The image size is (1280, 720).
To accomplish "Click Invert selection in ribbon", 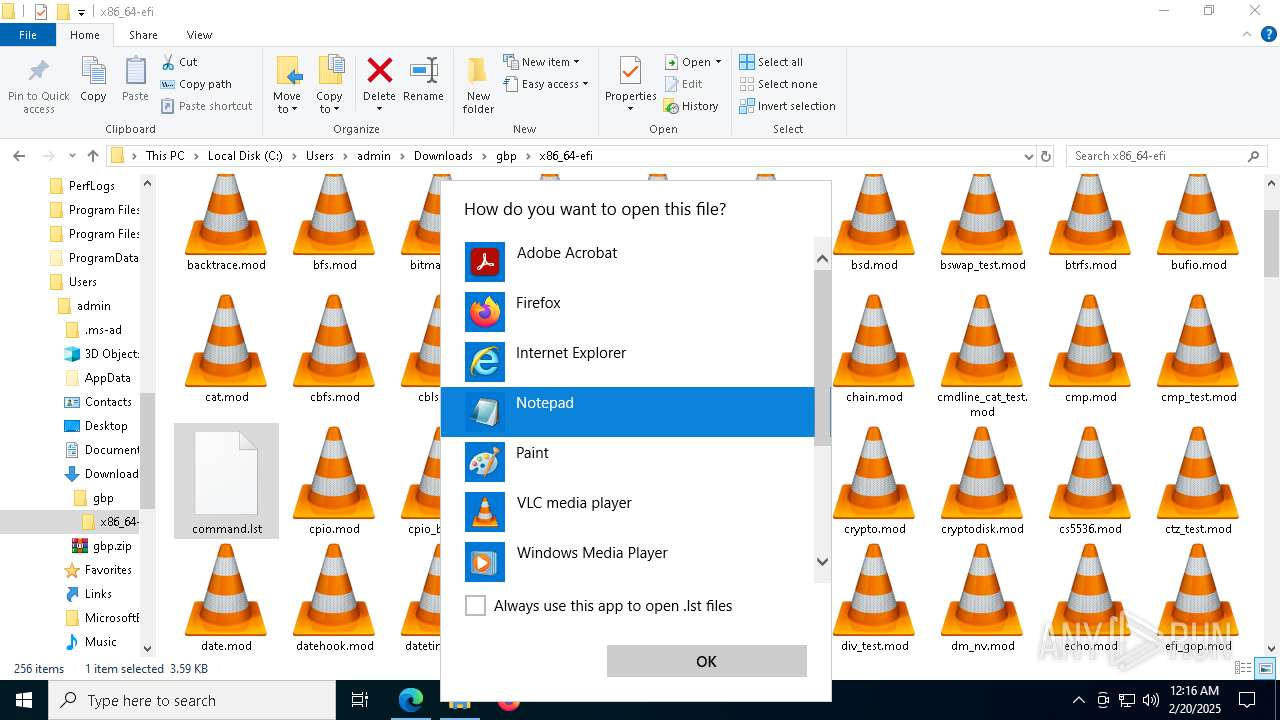I will click(787, 106).
